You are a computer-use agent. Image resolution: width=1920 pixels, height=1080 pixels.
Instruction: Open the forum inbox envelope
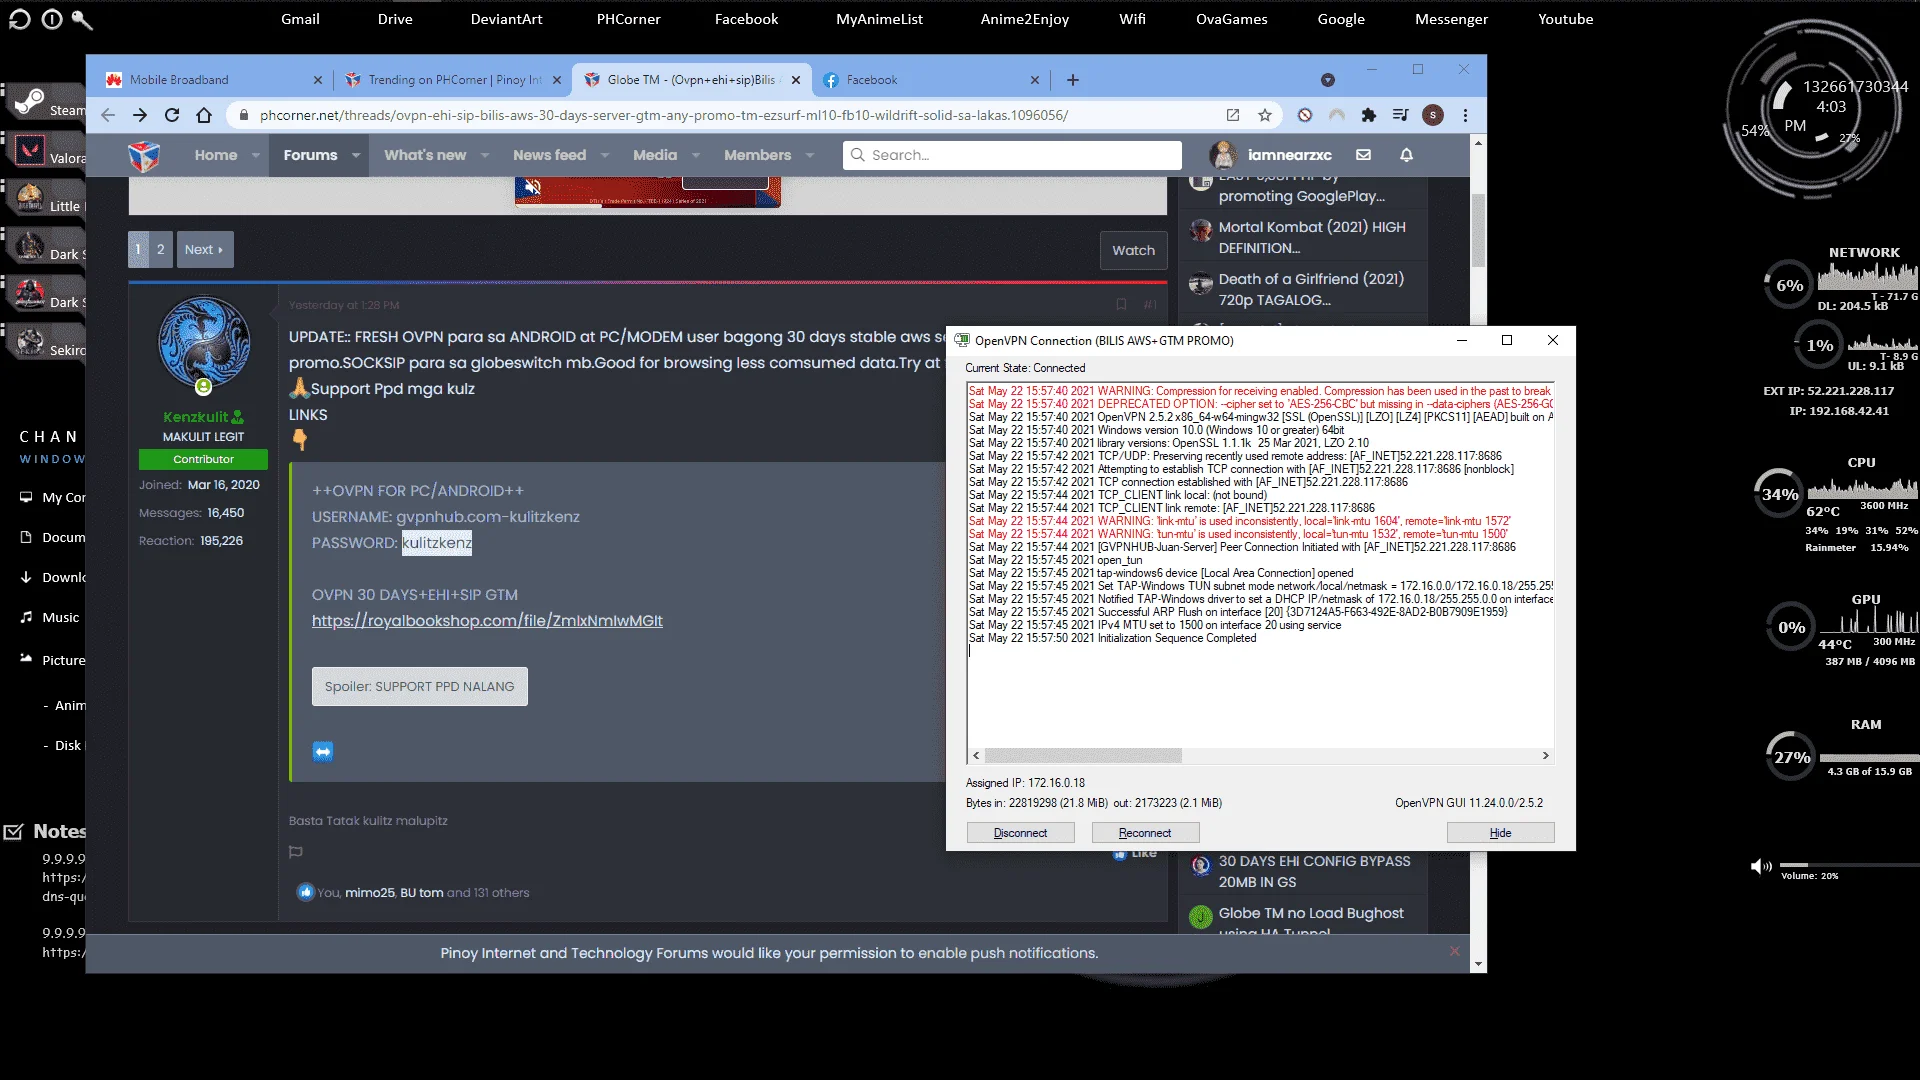pos(1363,155)
